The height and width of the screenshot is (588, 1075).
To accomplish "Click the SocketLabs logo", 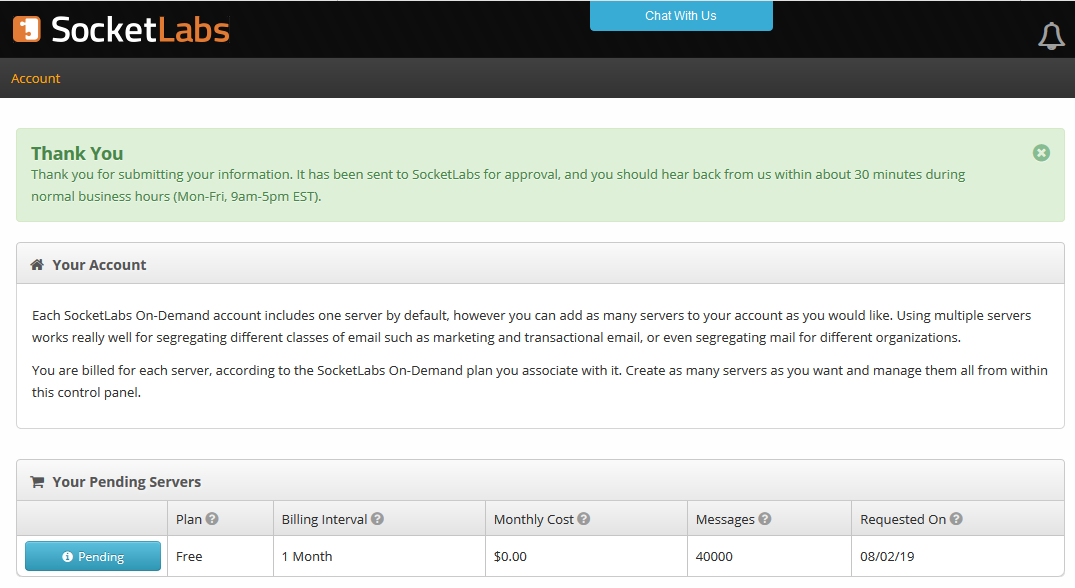I will 121,29.
